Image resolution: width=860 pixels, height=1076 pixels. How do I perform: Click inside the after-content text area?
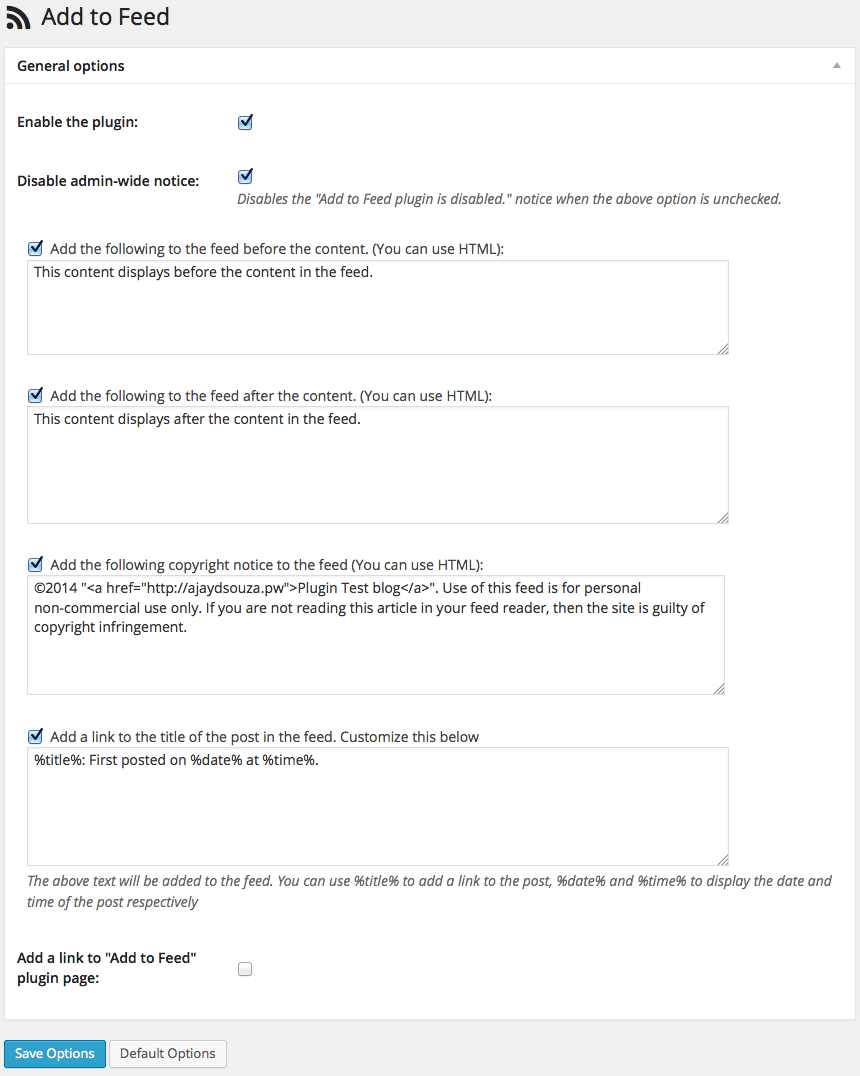tap(377, 465)
